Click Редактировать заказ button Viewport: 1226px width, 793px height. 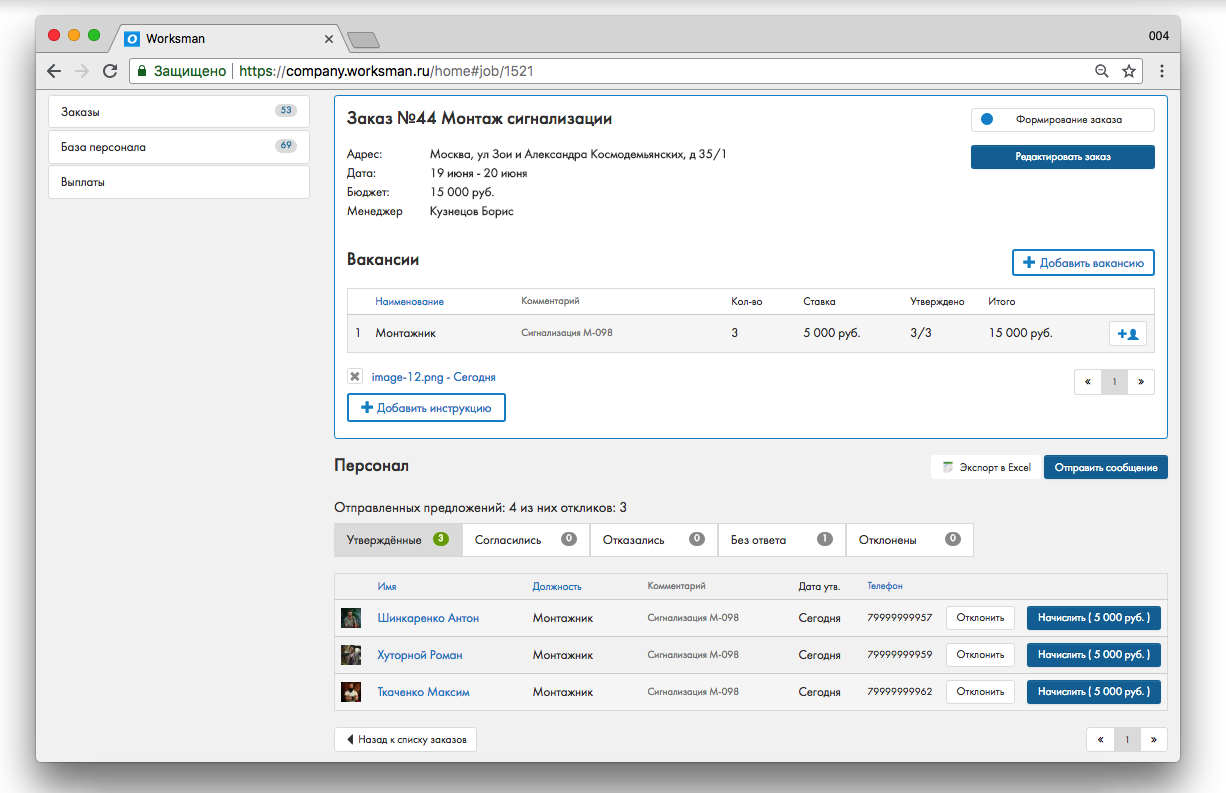[1063, 157]
